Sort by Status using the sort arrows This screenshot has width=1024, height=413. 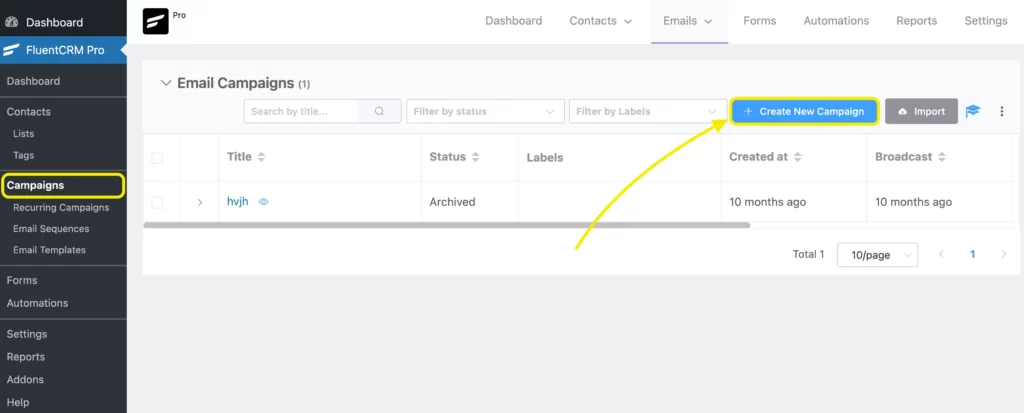click(x=475, y=157)
